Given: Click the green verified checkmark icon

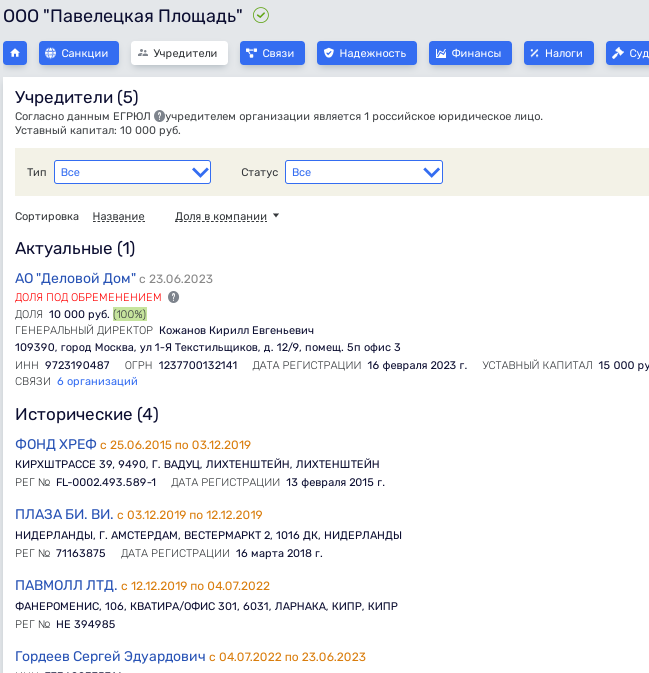Looking at the screenshot, I should (x=261, y=15).
